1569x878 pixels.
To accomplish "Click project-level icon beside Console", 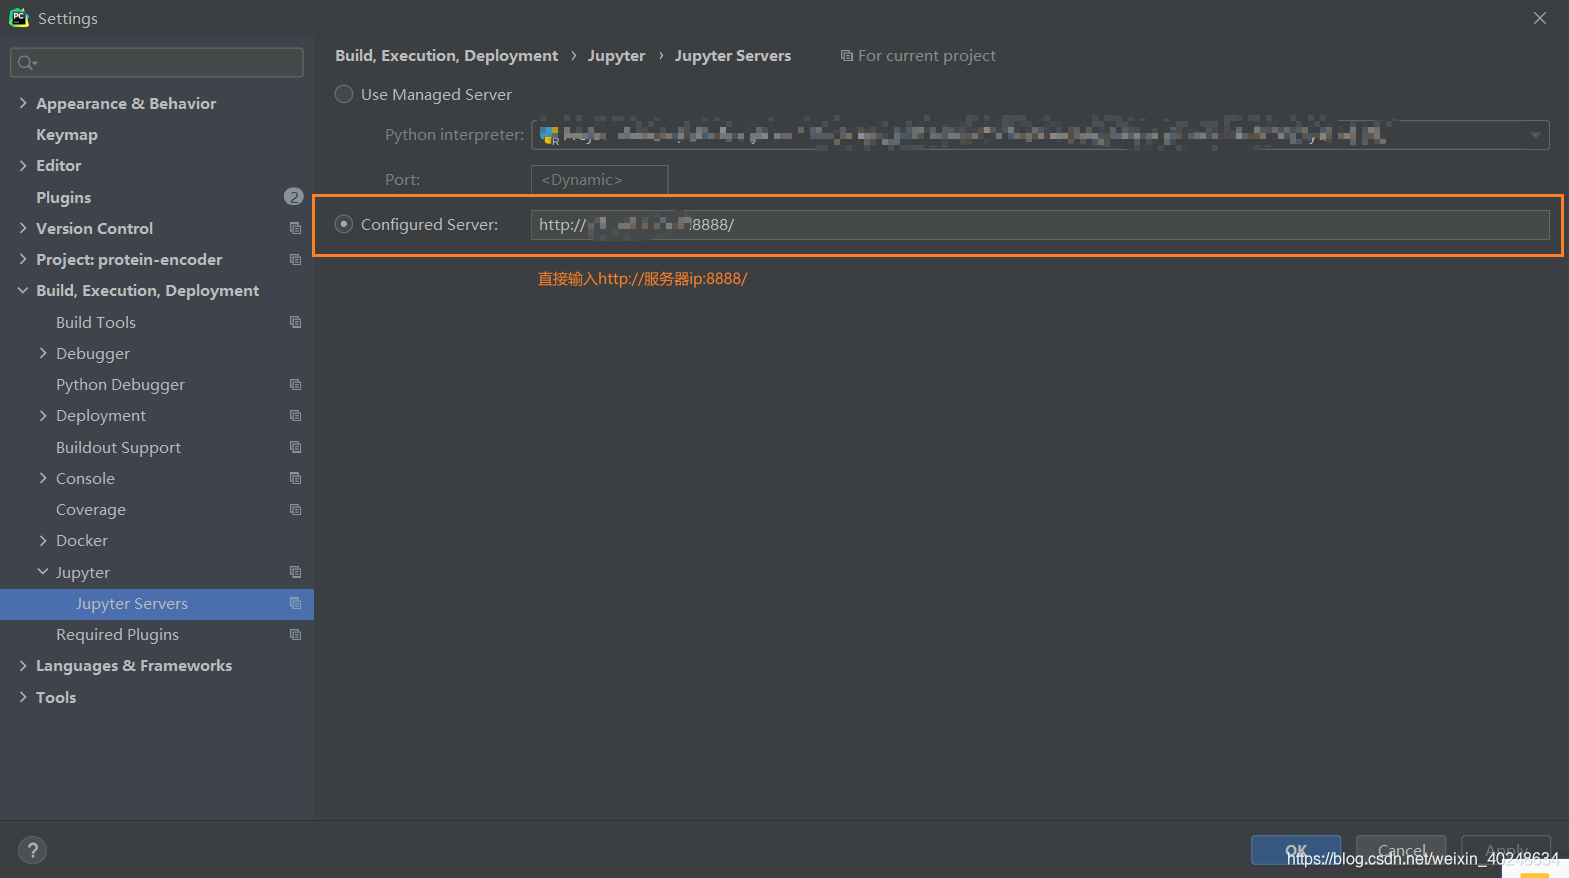I will point(295,478).
